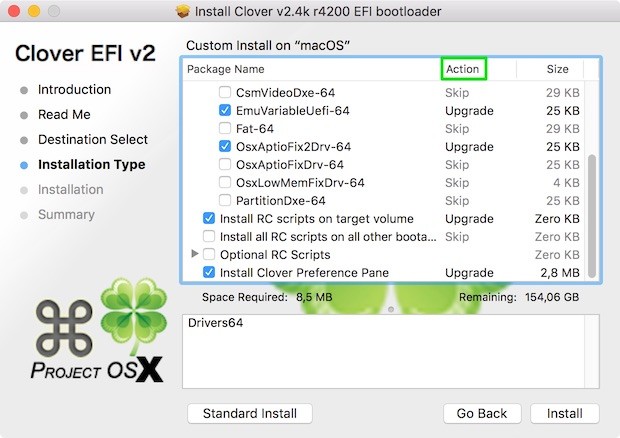Click the Clover installer package icon in title bar
Screen dimensions: 620x438
point(181,11)
